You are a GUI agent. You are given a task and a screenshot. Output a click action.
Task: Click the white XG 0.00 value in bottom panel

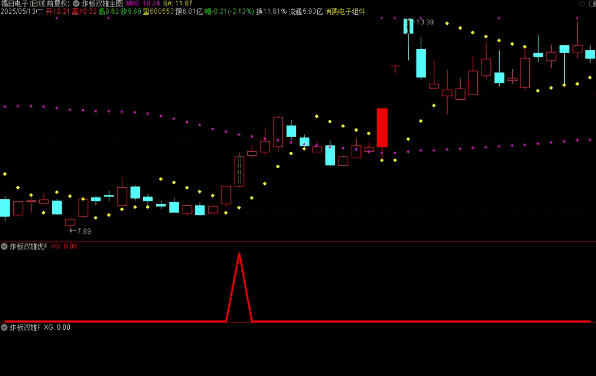point(57,327)
